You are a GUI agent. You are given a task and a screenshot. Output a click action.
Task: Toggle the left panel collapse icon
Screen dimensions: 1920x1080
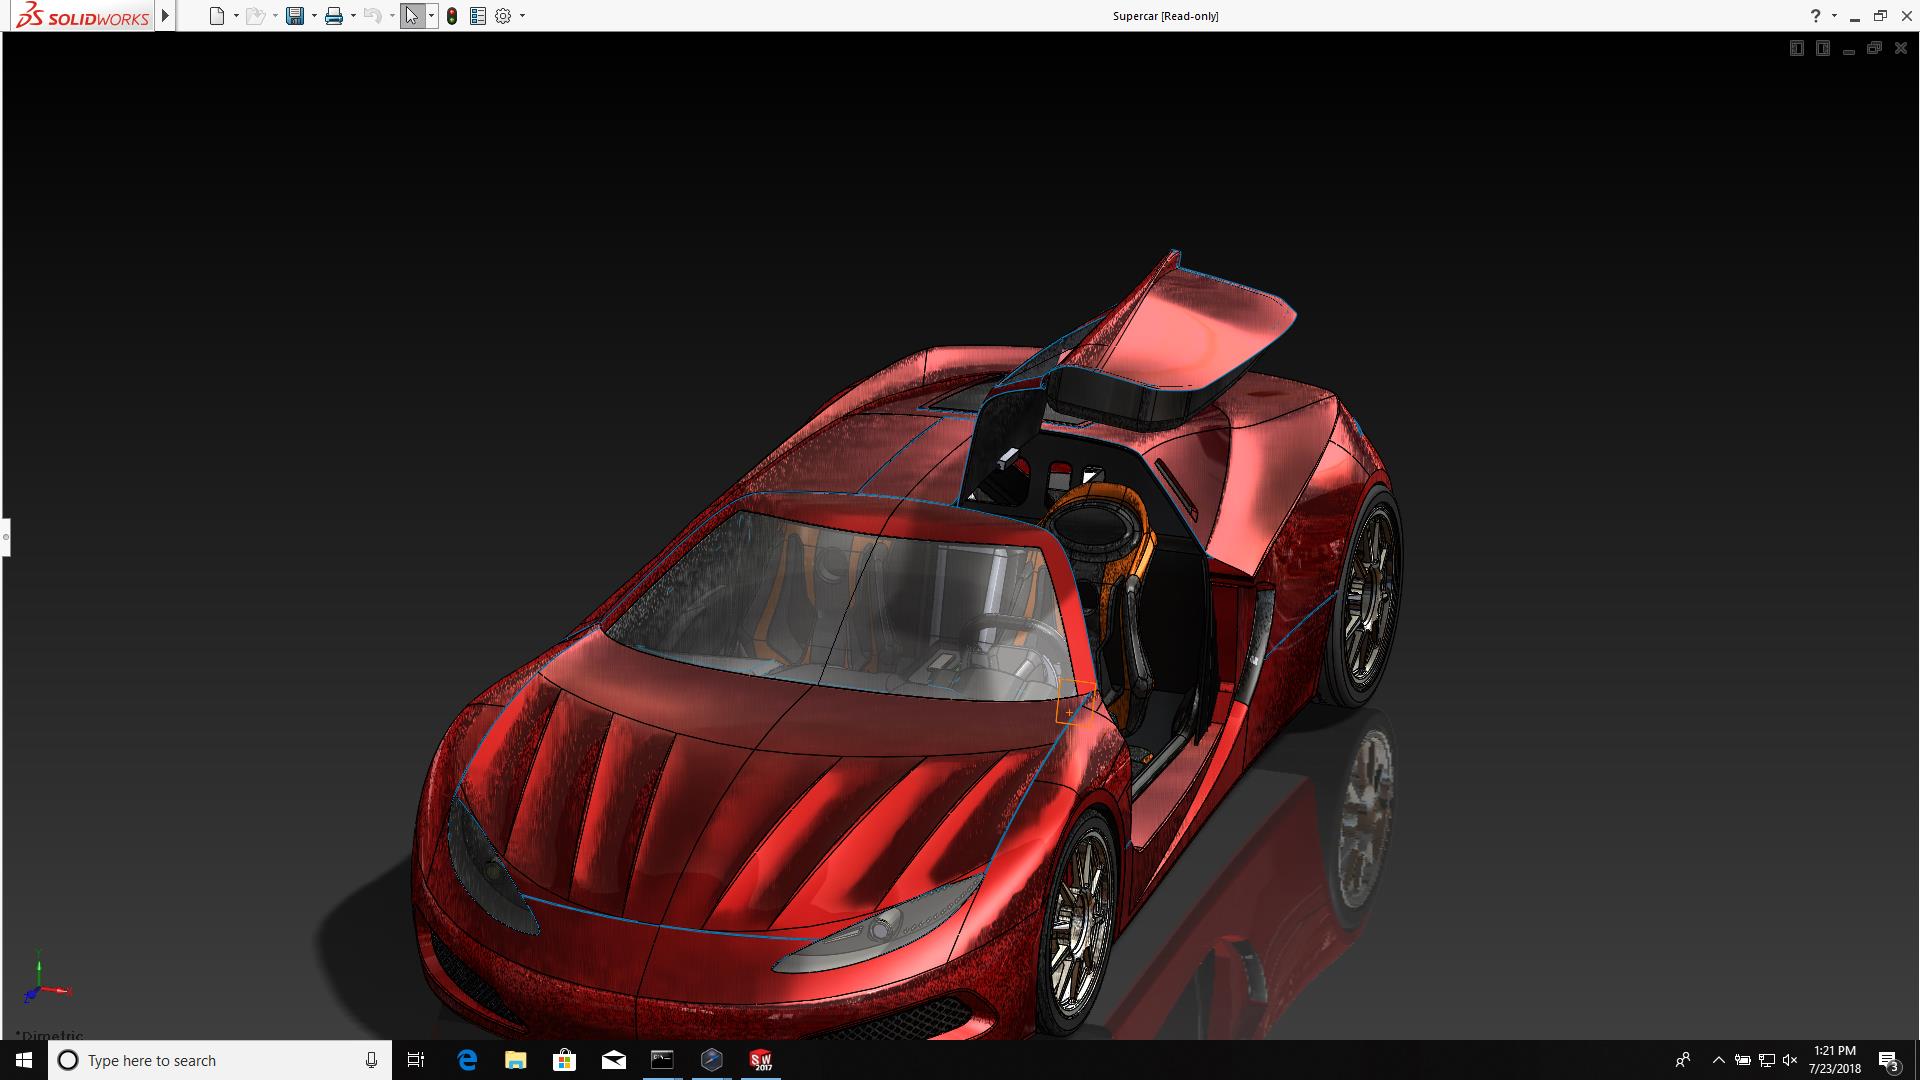click(x=1796, y=48)
